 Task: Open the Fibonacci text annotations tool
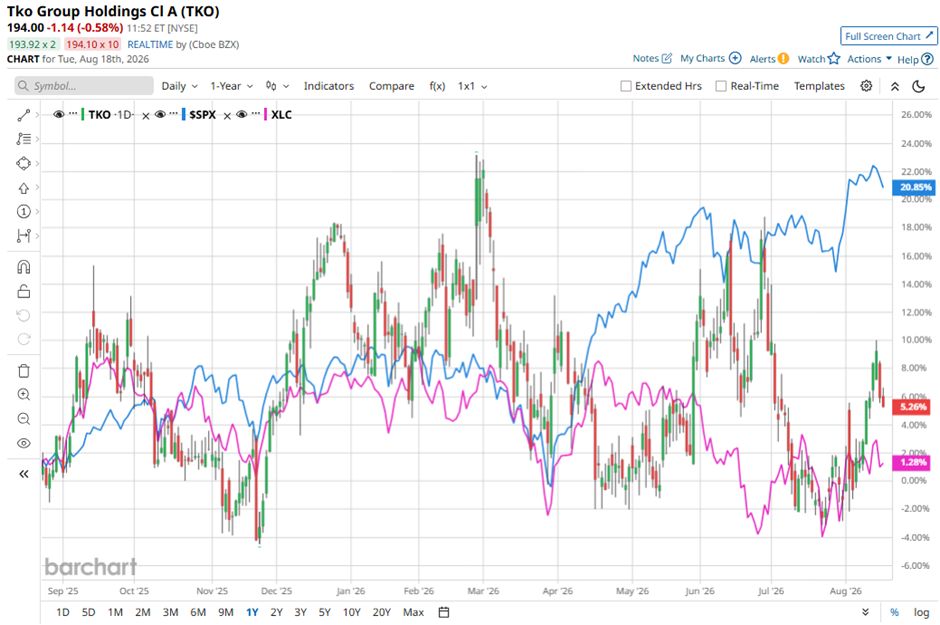point(23,139)
